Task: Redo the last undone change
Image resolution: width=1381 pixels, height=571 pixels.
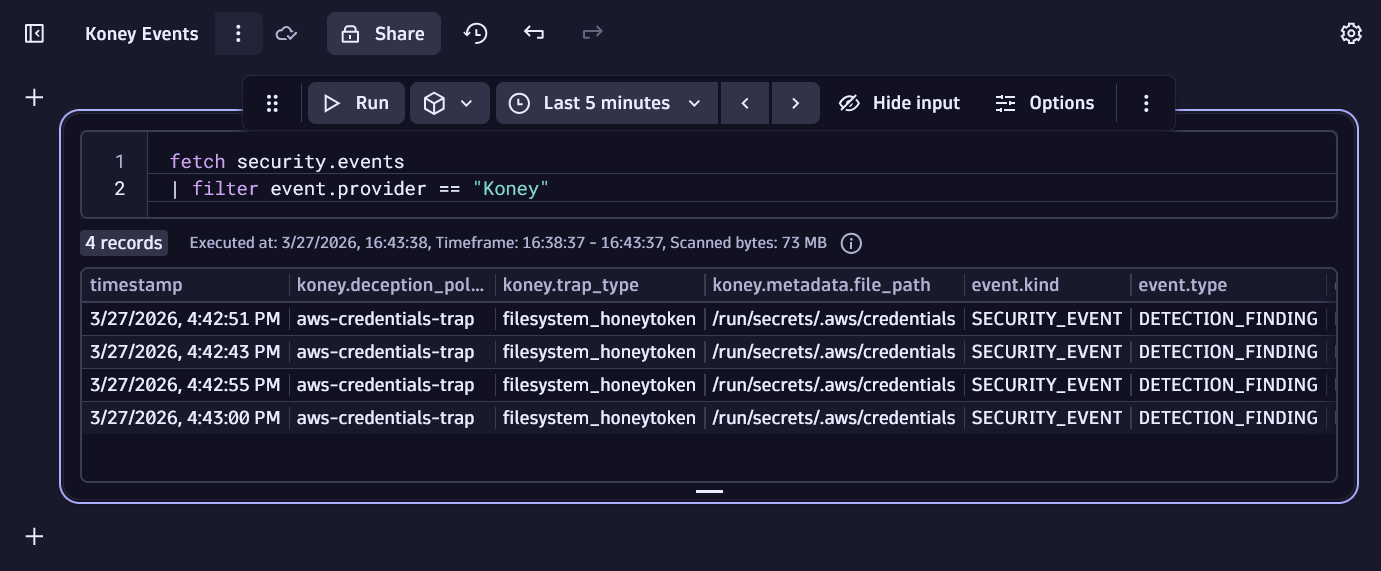Action: pyautogui.click(x=593, y=33)
